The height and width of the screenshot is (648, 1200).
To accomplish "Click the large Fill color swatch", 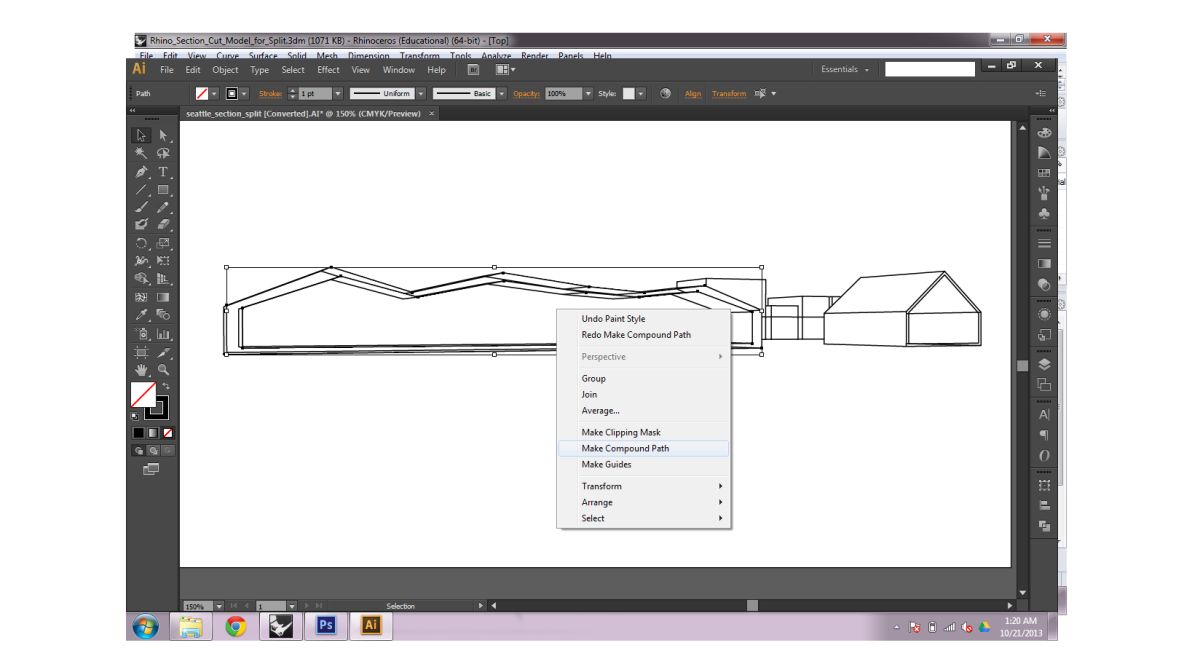I will 143,394.
